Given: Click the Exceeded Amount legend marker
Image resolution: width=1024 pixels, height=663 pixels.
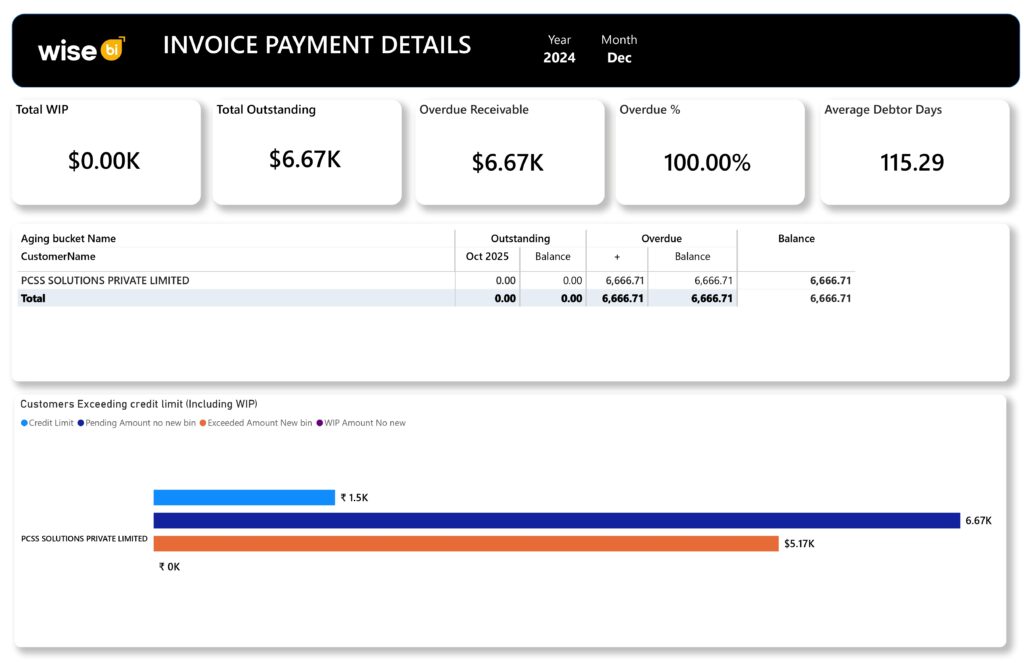Looking at the screenshot, I should coord(203,423).
